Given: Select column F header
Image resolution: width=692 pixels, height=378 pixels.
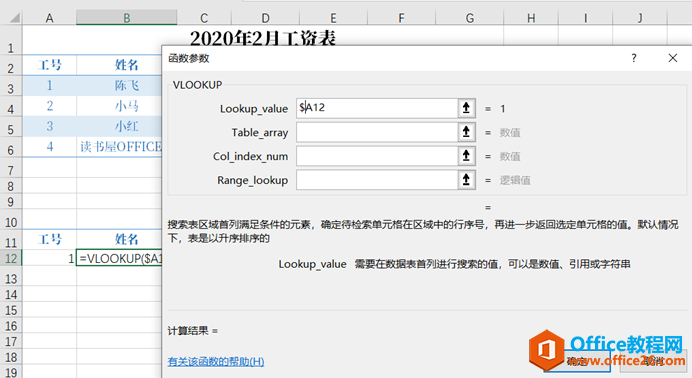Looking at the screenshot, I should (x=401, y=18).
